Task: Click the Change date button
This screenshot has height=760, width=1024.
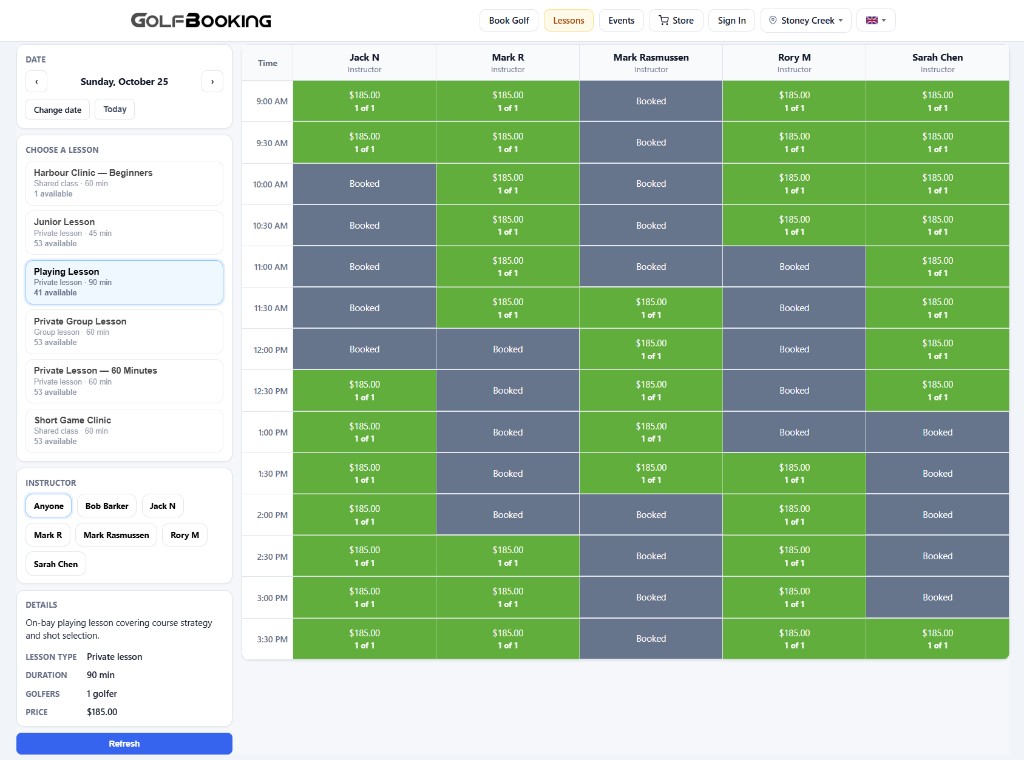Action: 57,110
